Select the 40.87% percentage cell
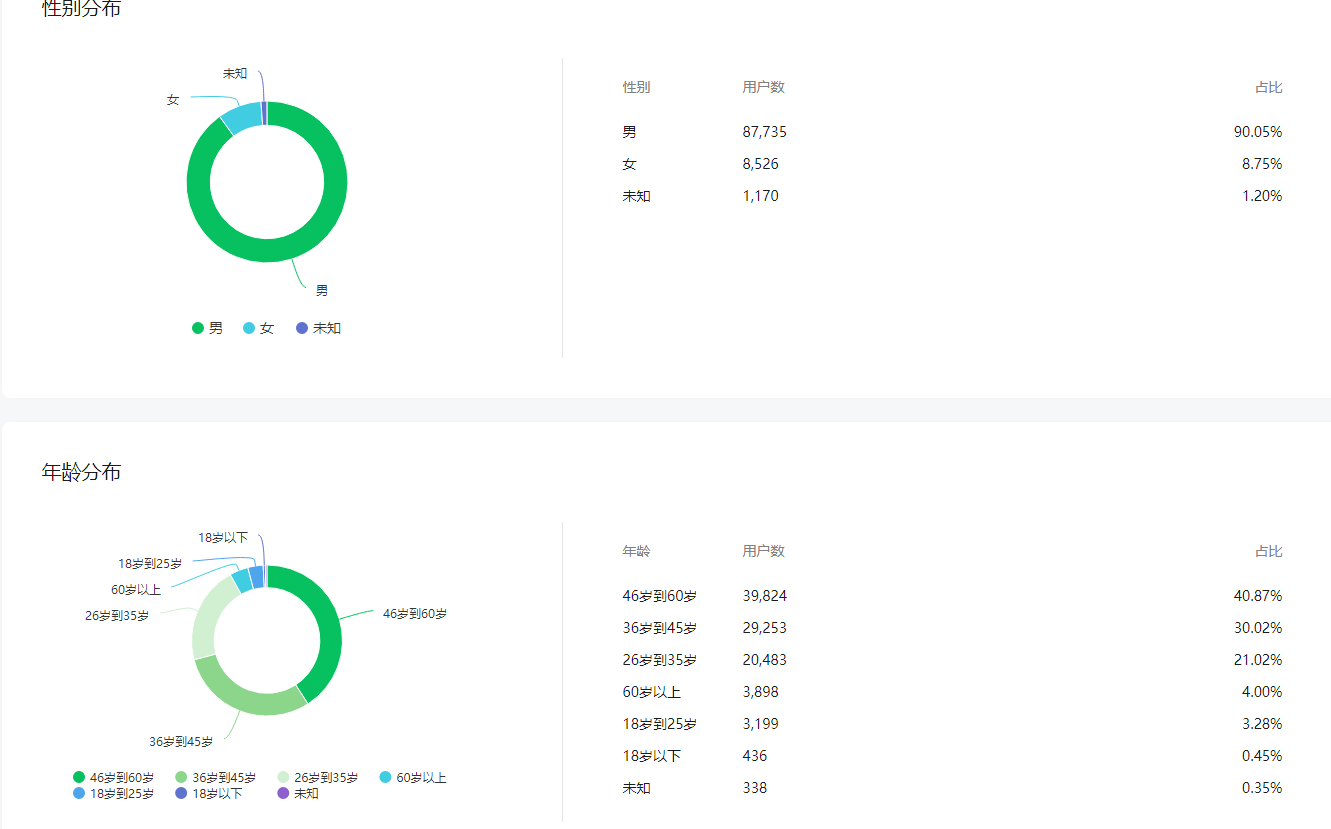Image resolution: width=1331 pixels, height=829 pixels. tap(1257, 596)
